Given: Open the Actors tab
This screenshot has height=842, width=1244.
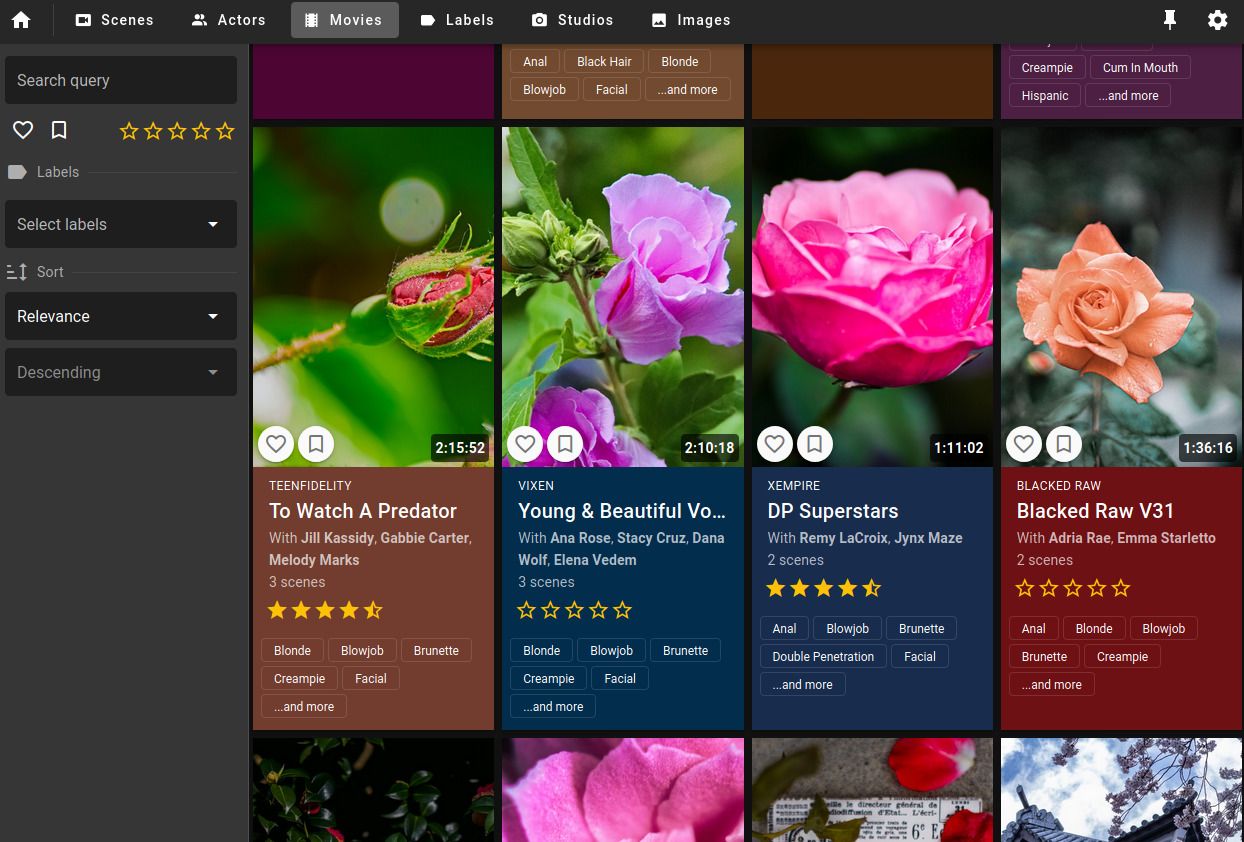Looking at the screenshot, I should point(229,20).
